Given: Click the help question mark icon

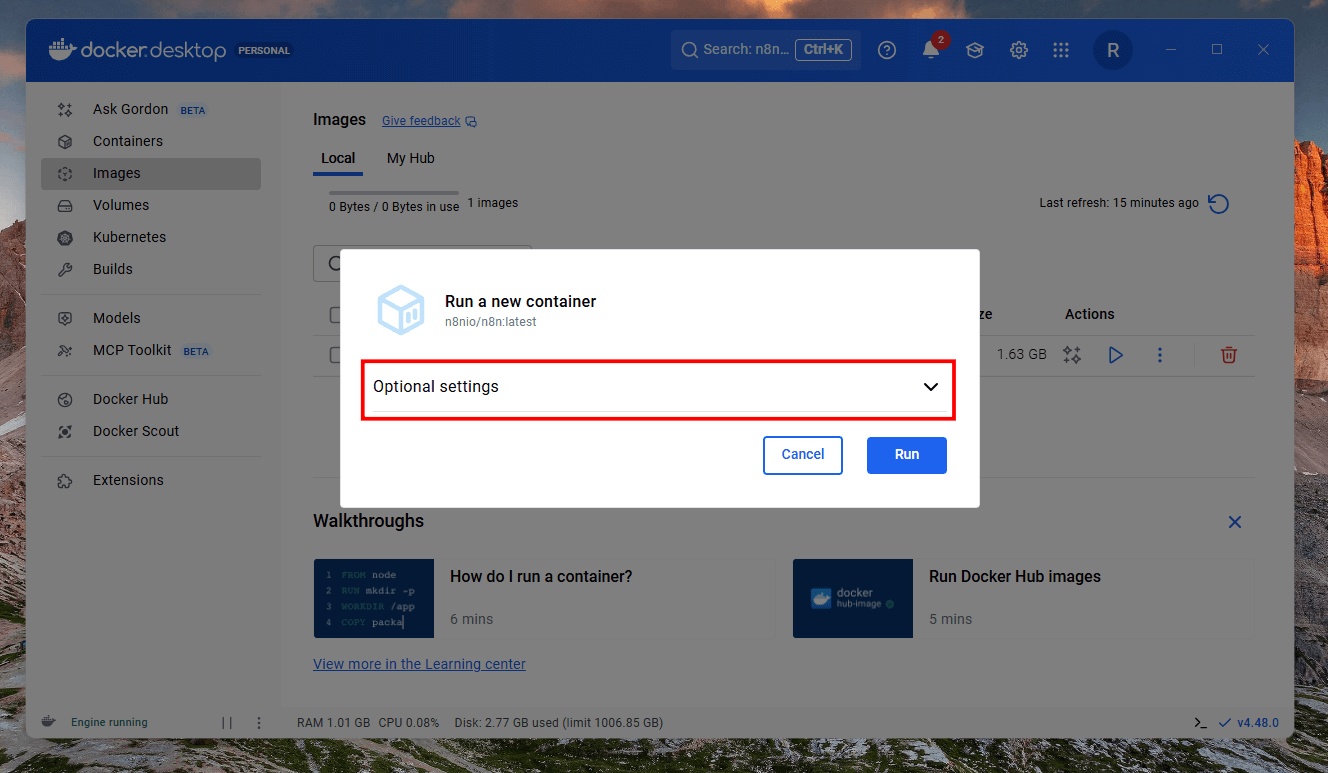Looking at the screenshot, I should [887, 50].
